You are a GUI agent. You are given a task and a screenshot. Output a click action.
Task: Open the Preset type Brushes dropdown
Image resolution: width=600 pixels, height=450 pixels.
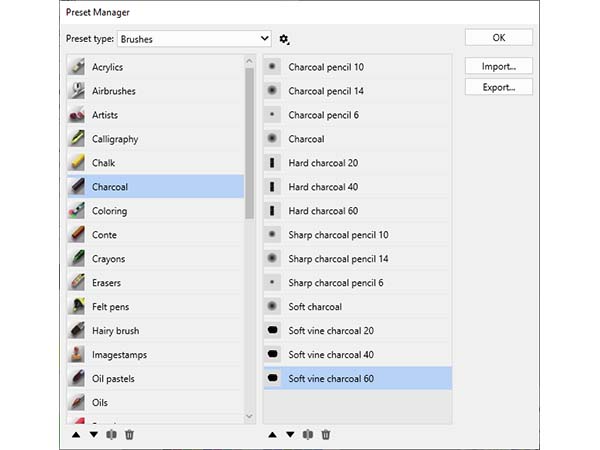click(194, 39)
